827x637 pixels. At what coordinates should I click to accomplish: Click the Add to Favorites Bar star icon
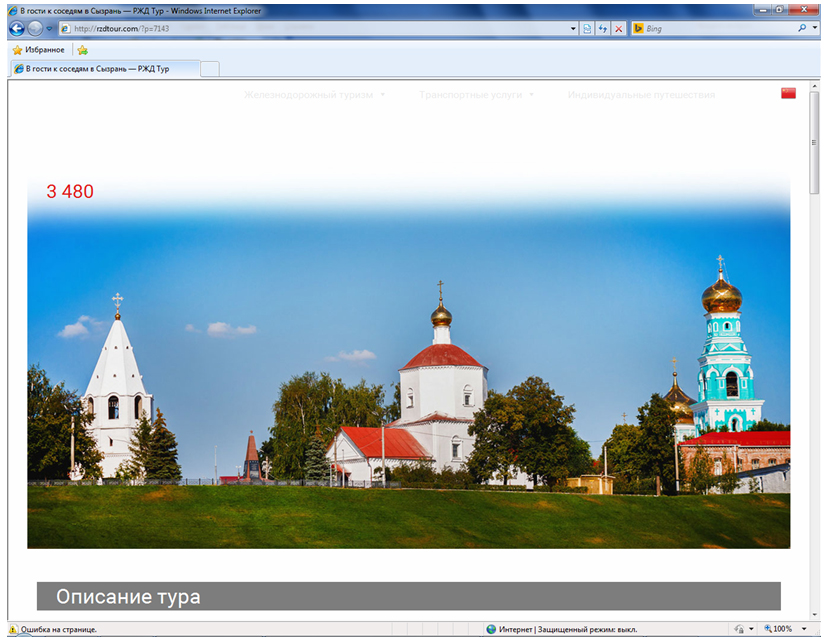click(x=82, y=49)
